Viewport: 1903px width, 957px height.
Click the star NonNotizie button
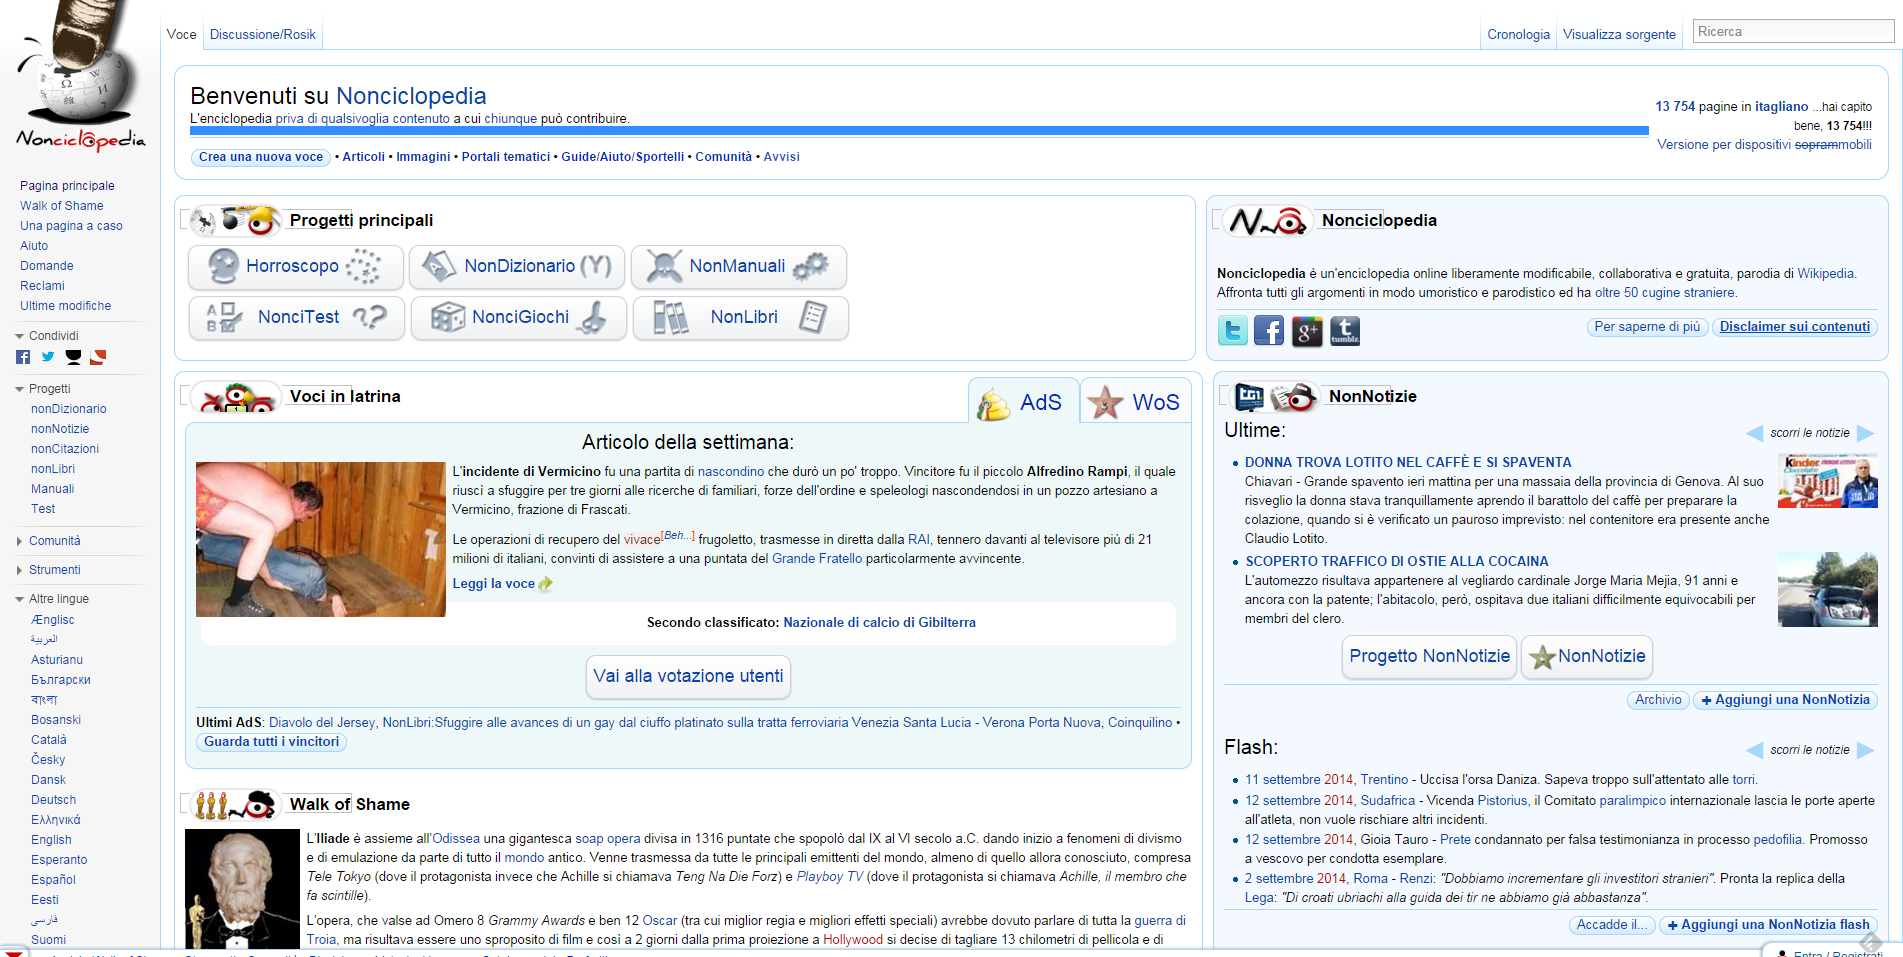(1587, 657)
